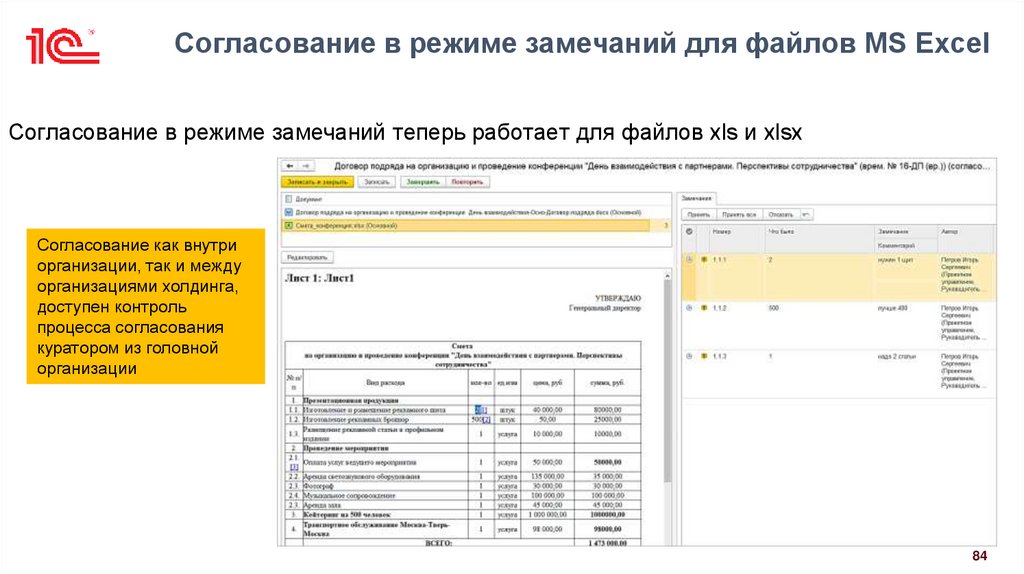This screenshot has height=574, width=1024.
Task: Follow remark link [1] in row 1.1
Action: [484, 410]
